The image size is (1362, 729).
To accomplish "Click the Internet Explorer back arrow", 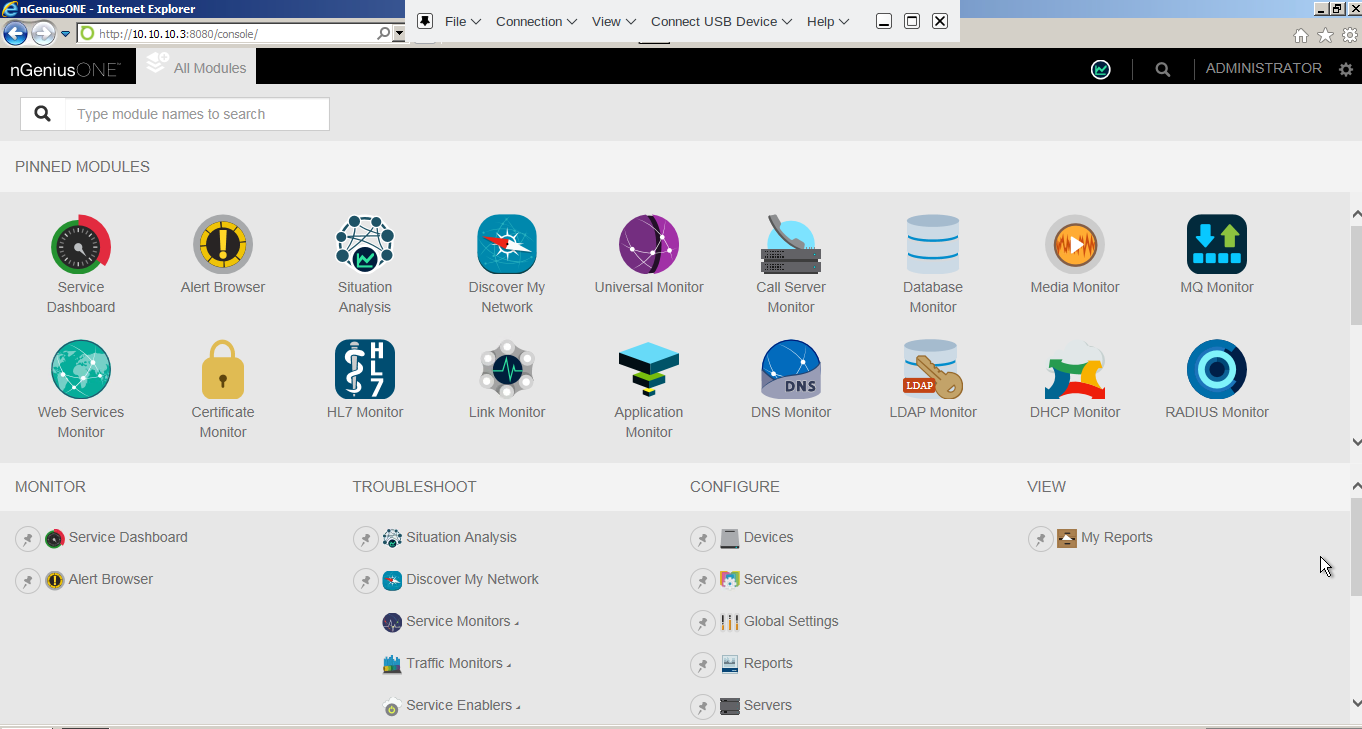I will coord(15,34).
